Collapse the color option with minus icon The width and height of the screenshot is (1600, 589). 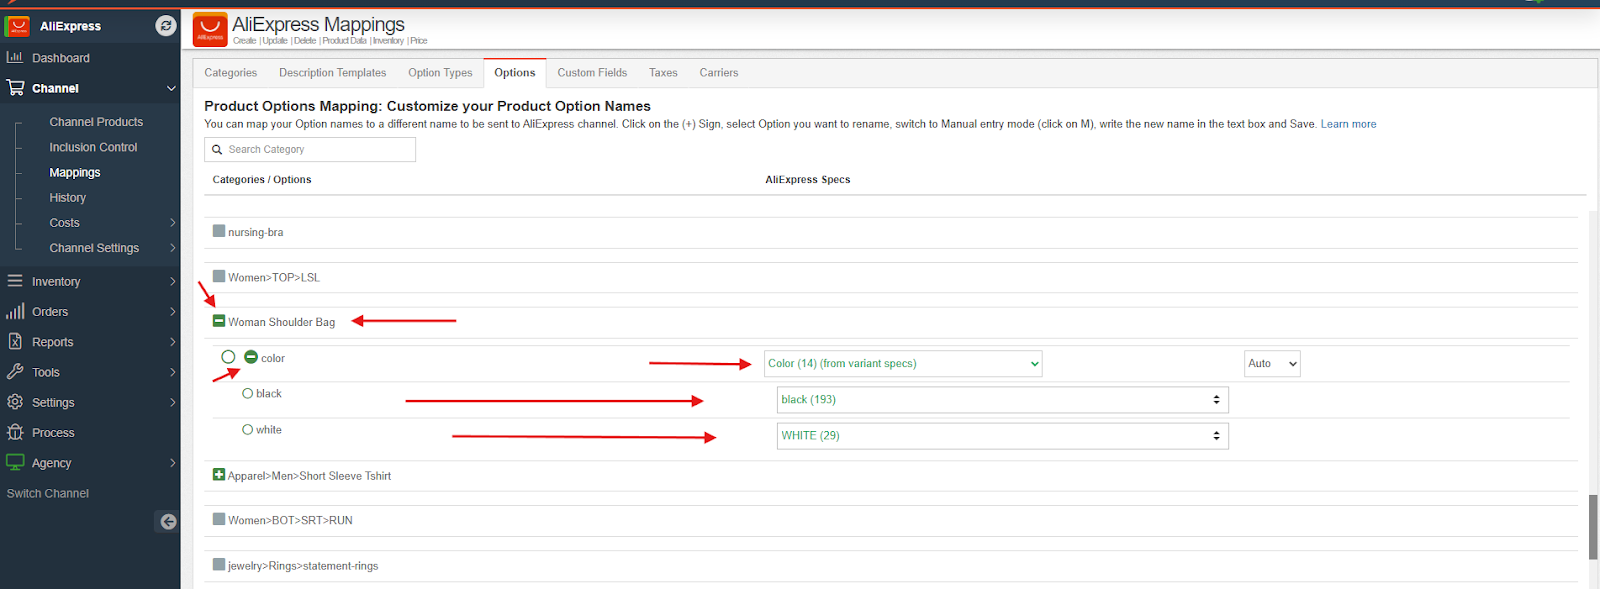coord(251,357)
